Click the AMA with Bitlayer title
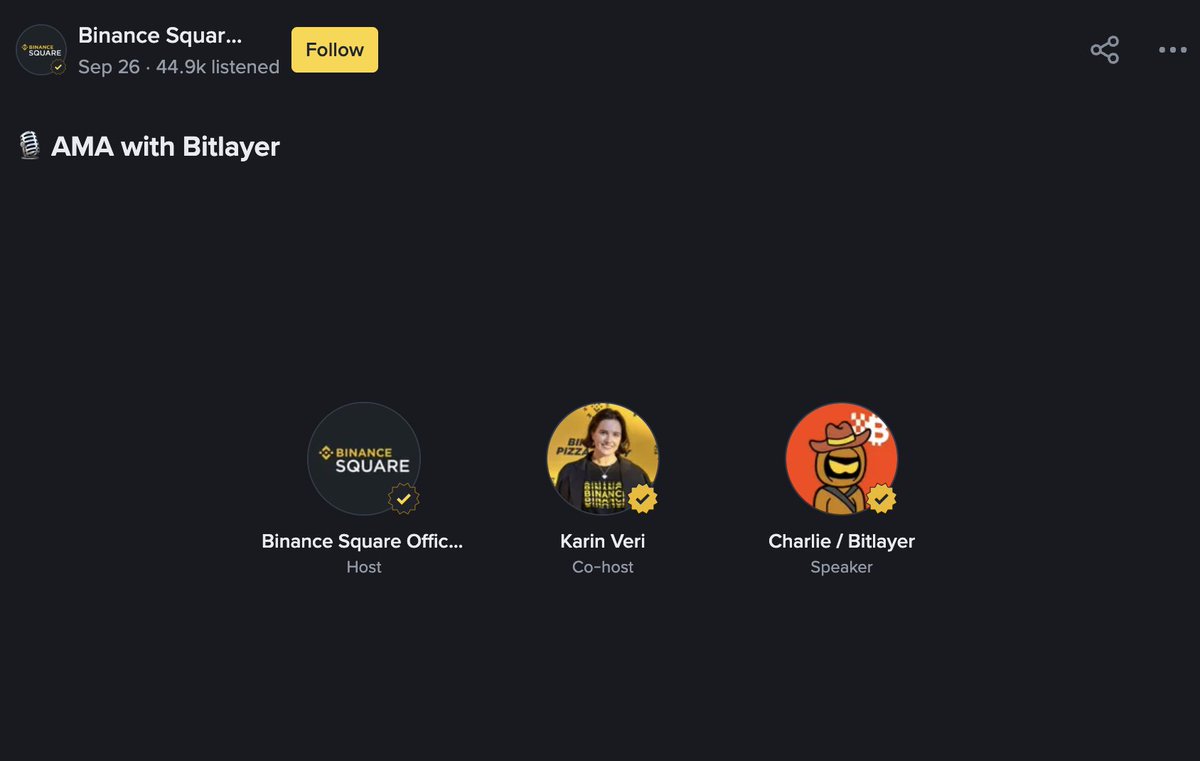1200x761 pixels. (x=165, y=147)
